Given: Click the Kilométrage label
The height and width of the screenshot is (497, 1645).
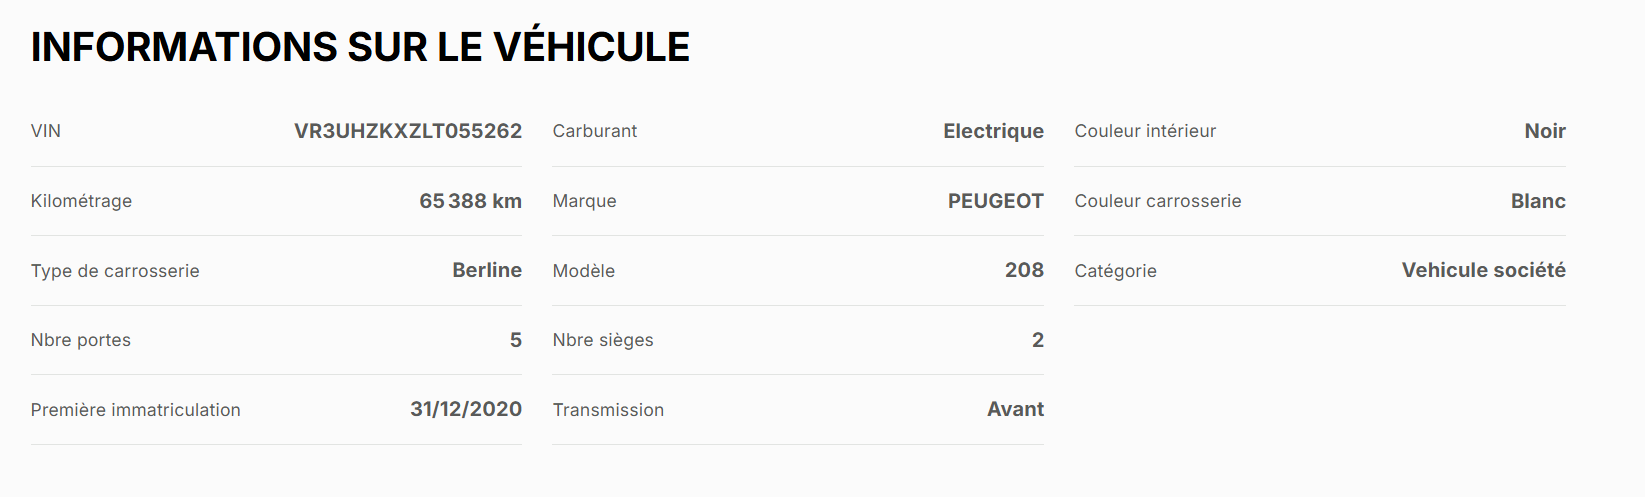Looking at the screenshot, I should pyautogui.click(x=81, y=201).
